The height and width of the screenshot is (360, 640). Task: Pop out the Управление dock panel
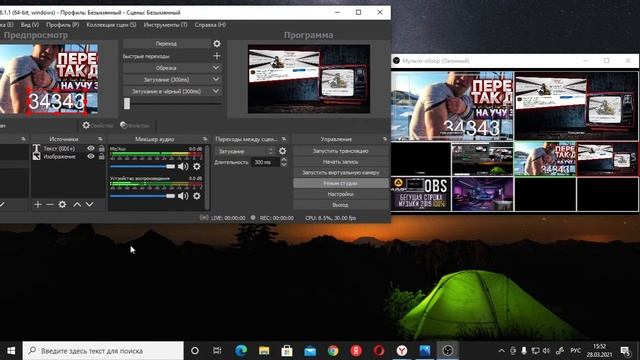[384, 139]
